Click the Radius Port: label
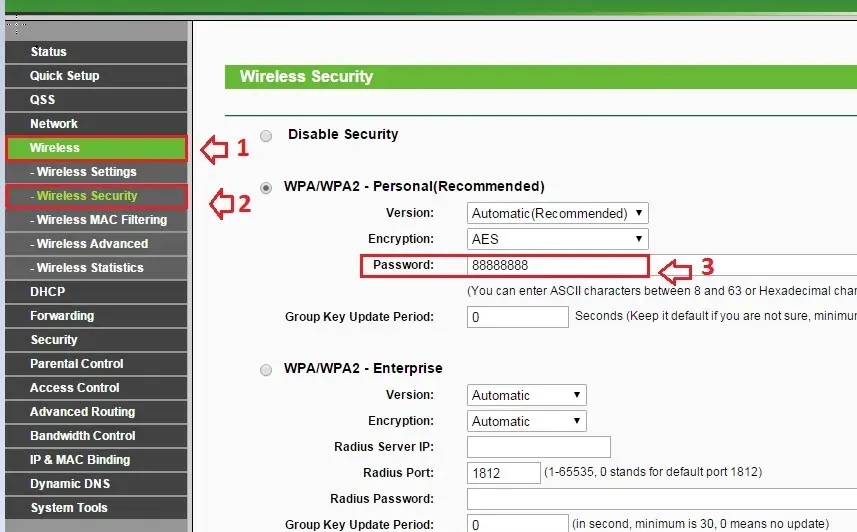Viewport: 857px width, 532px height. (x=398, y=473)
